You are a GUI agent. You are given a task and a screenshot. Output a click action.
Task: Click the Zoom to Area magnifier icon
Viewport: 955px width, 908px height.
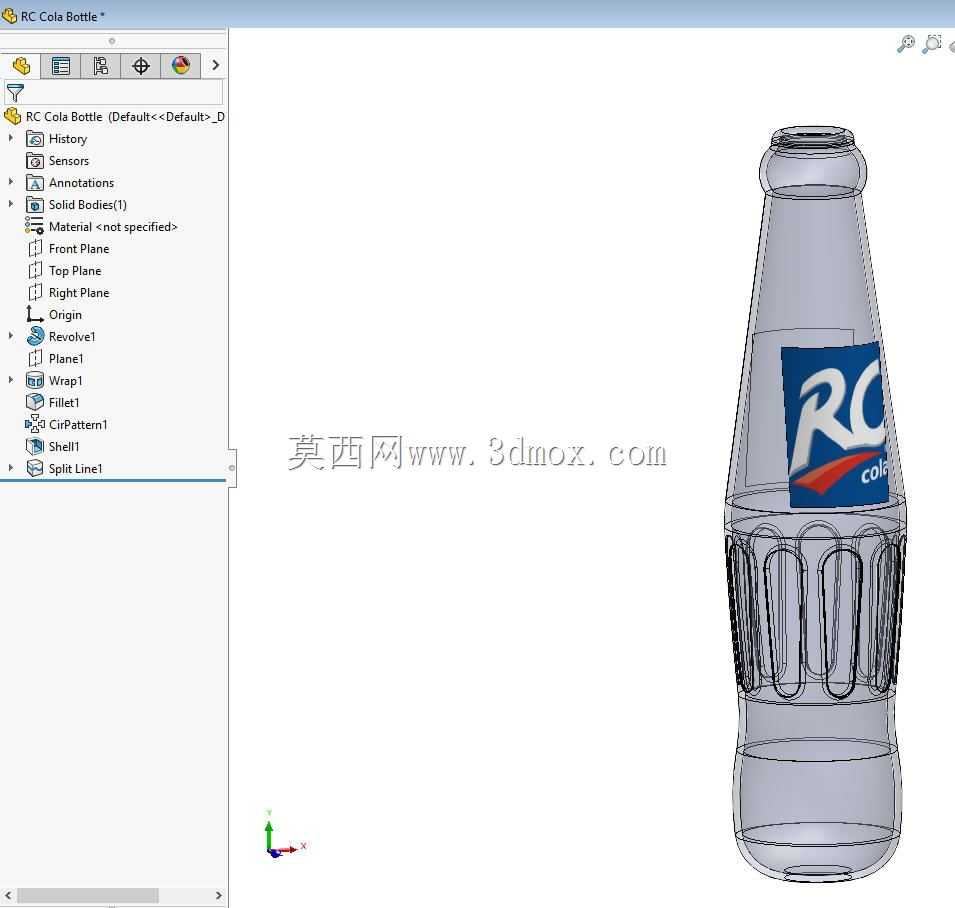tap(932, 44)
